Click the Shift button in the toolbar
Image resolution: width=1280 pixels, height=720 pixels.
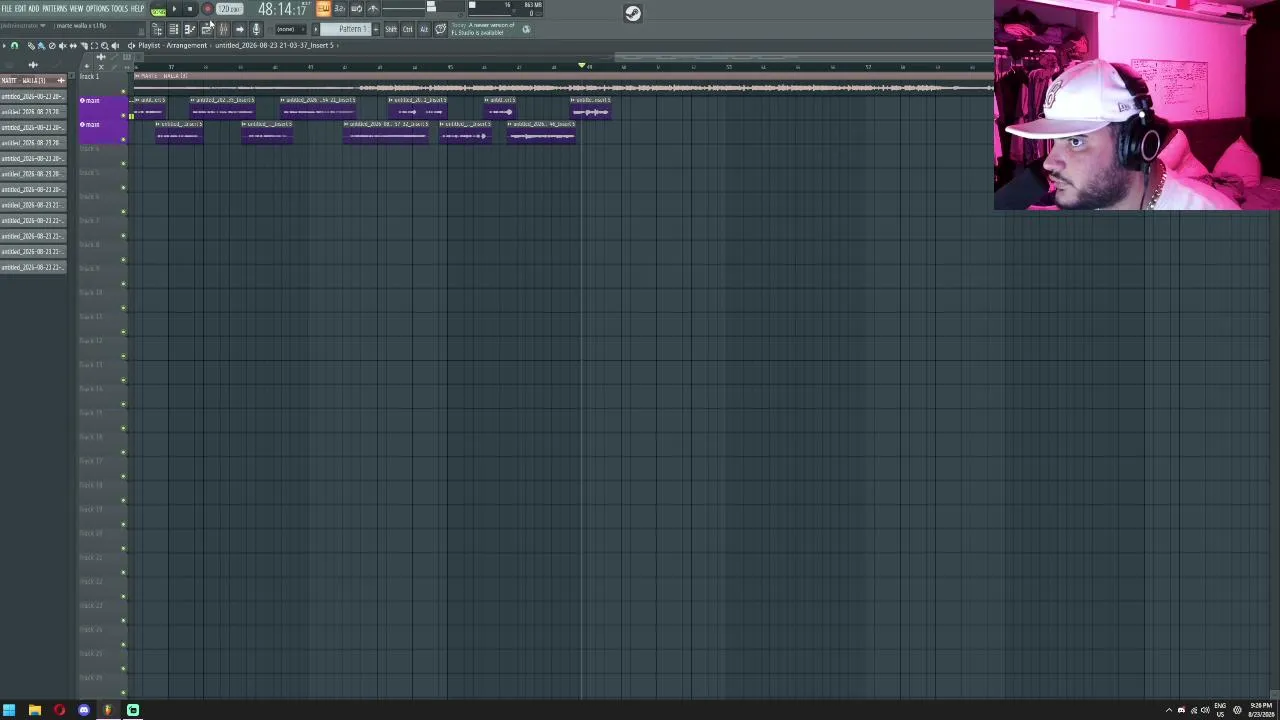pos(391,29)
